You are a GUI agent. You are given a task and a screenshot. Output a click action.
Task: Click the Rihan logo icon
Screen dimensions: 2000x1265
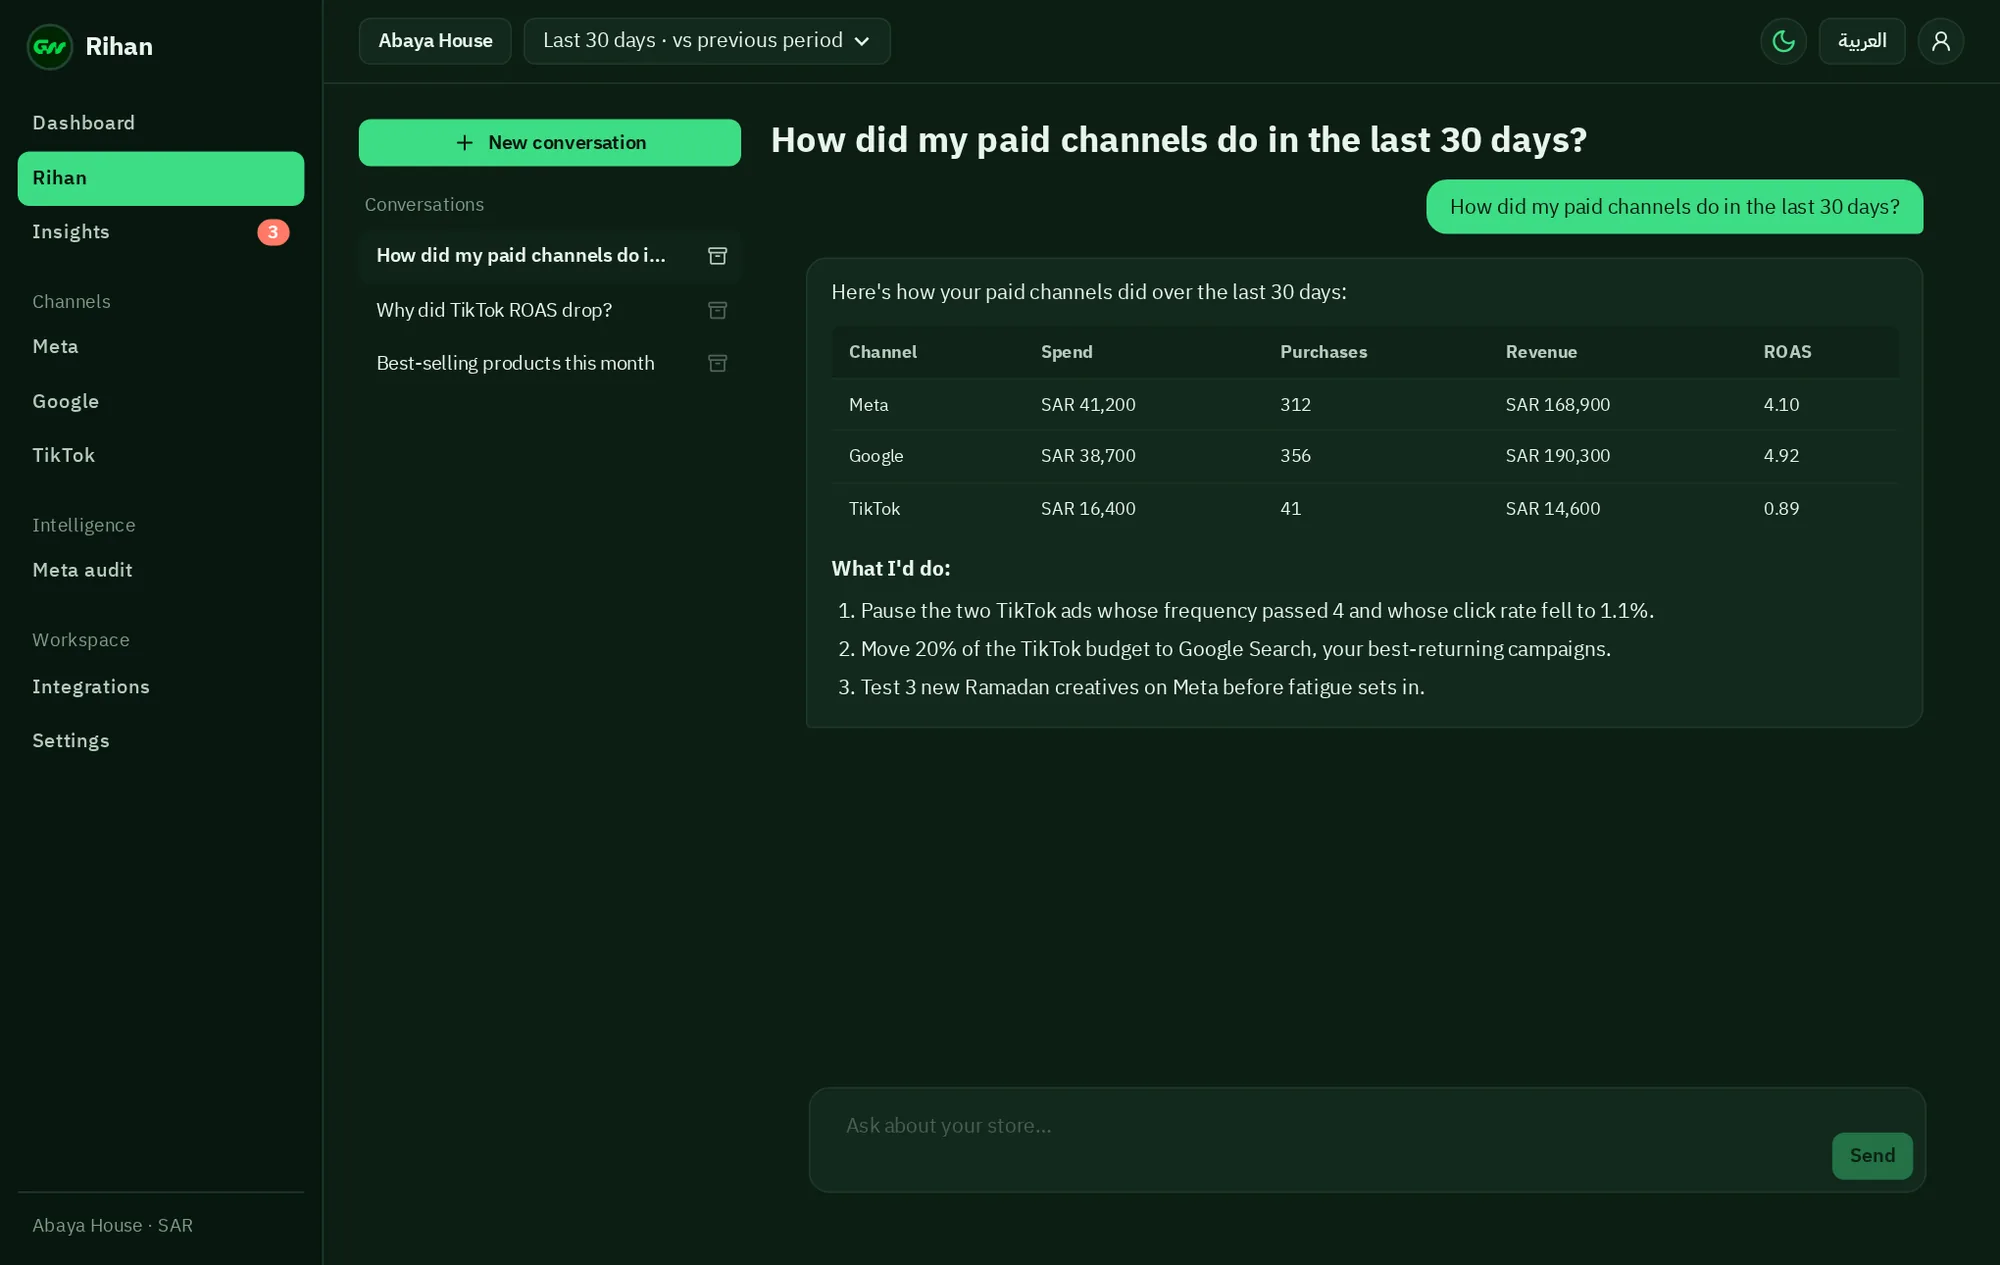pos(49,47)
